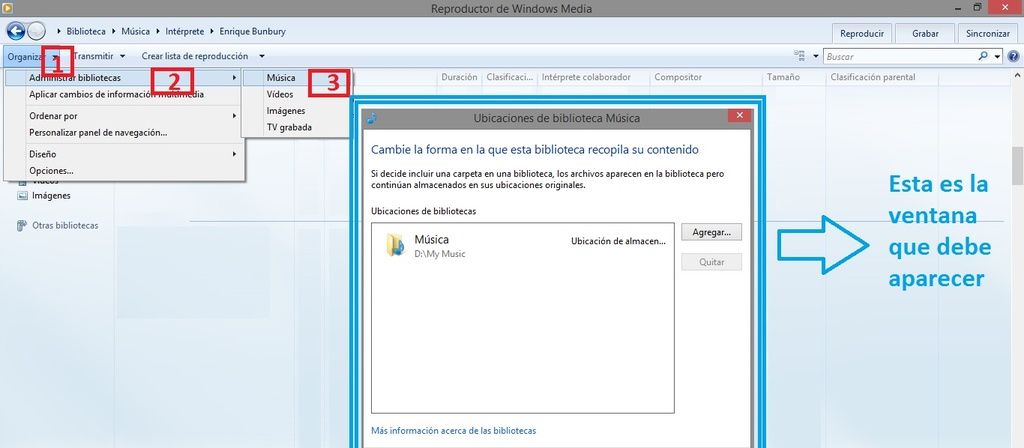Switch to the Grabar tab

coord(925,33)
